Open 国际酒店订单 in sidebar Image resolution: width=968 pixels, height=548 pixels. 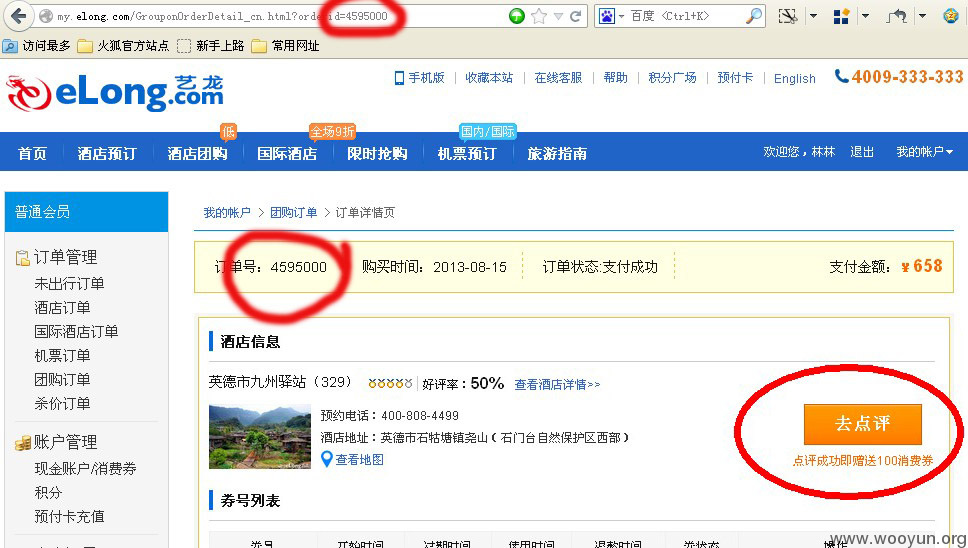pyautogui.click(x=77, y=332)
